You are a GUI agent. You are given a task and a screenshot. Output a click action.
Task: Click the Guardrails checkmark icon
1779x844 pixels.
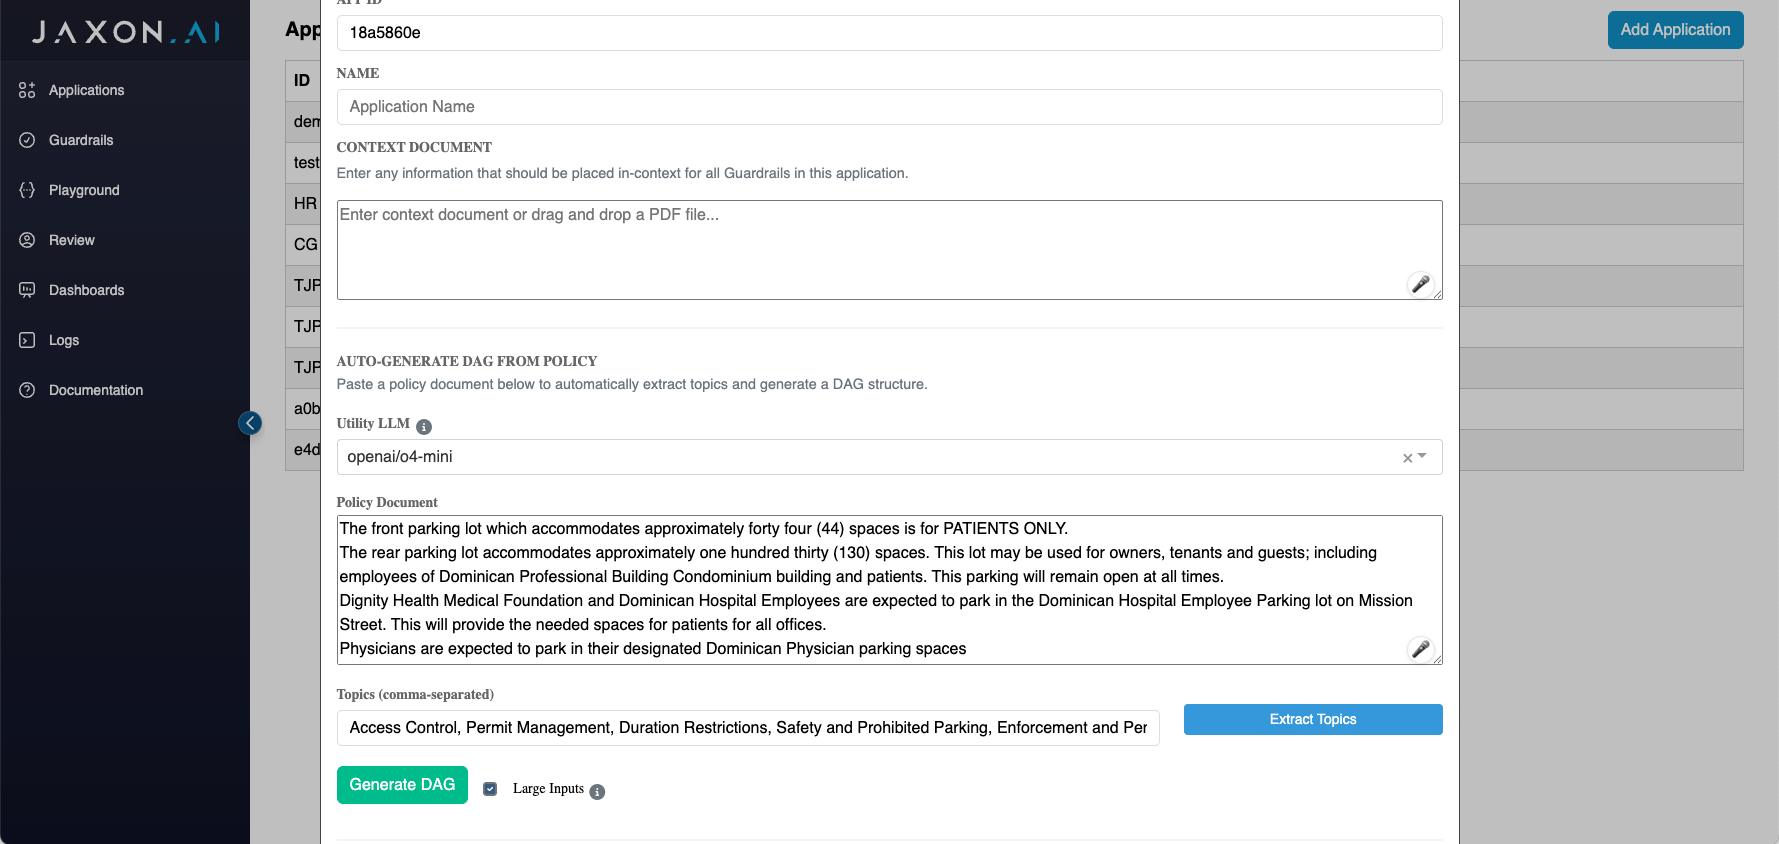coord(27,140)
